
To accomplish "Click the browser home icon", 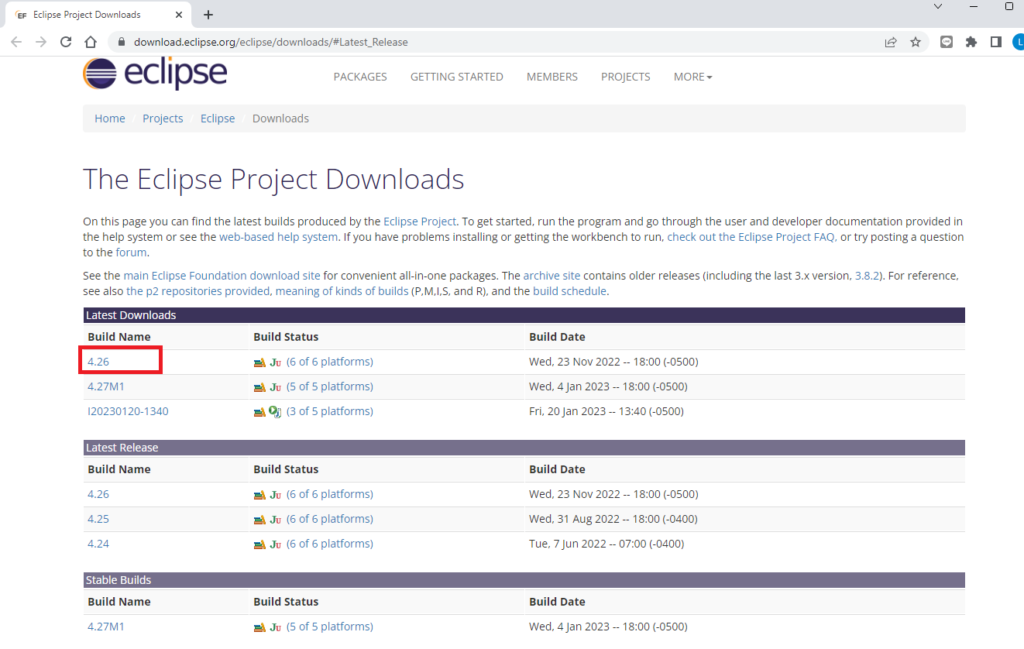I will (90, 42).
